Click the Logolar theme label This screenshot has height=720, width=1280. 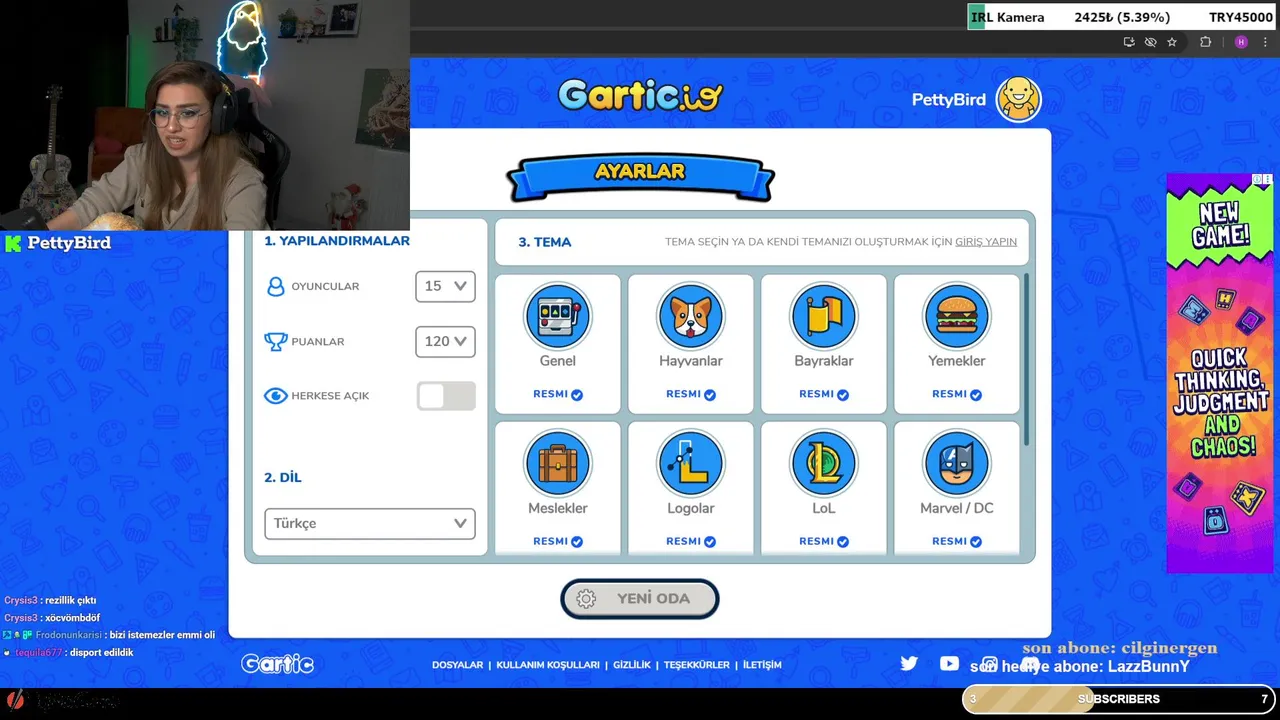pos(691,508)
